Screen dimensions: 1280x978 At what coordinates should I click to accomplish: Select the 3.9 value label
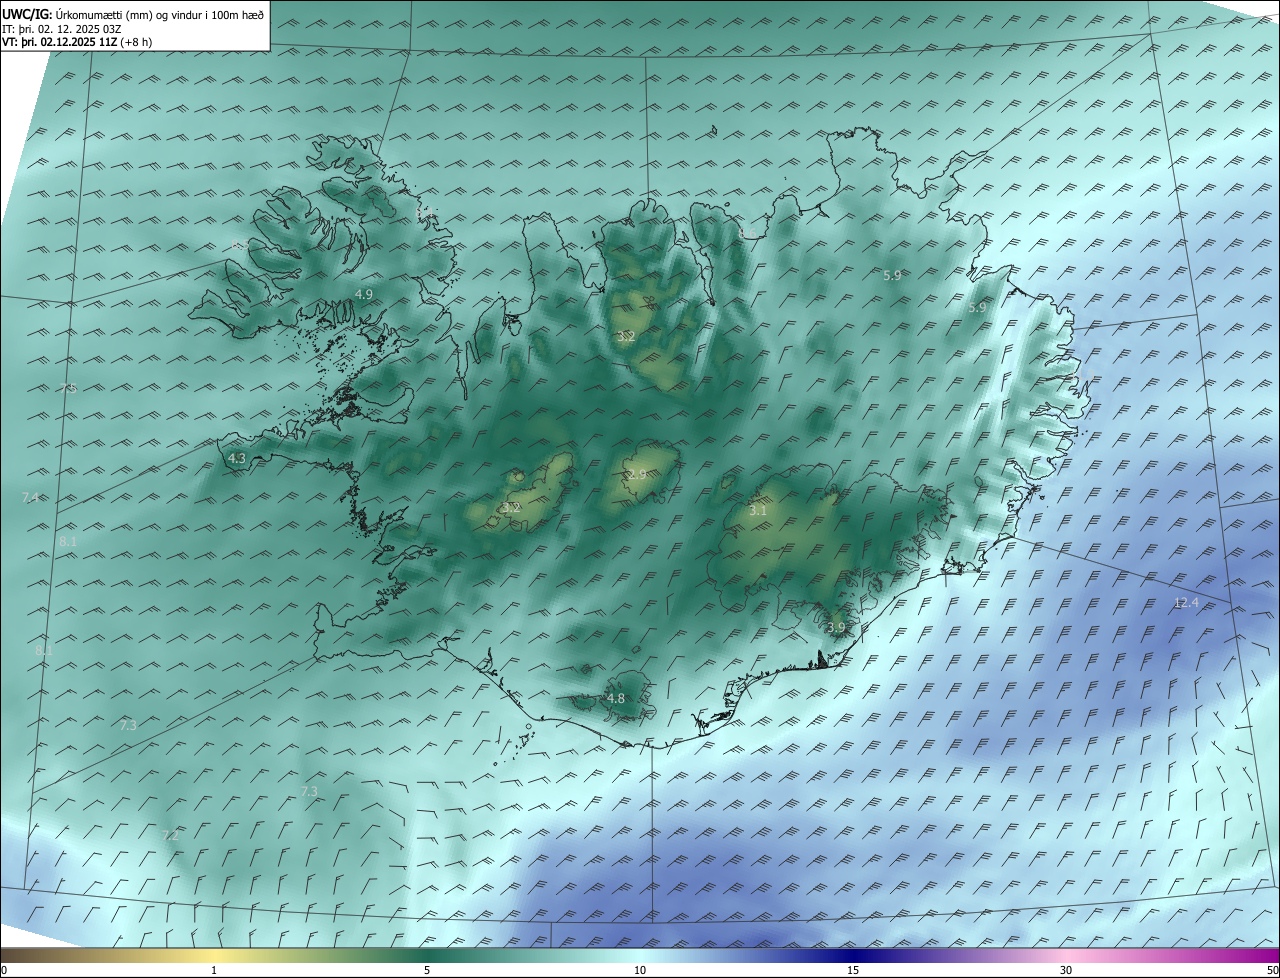837,627
